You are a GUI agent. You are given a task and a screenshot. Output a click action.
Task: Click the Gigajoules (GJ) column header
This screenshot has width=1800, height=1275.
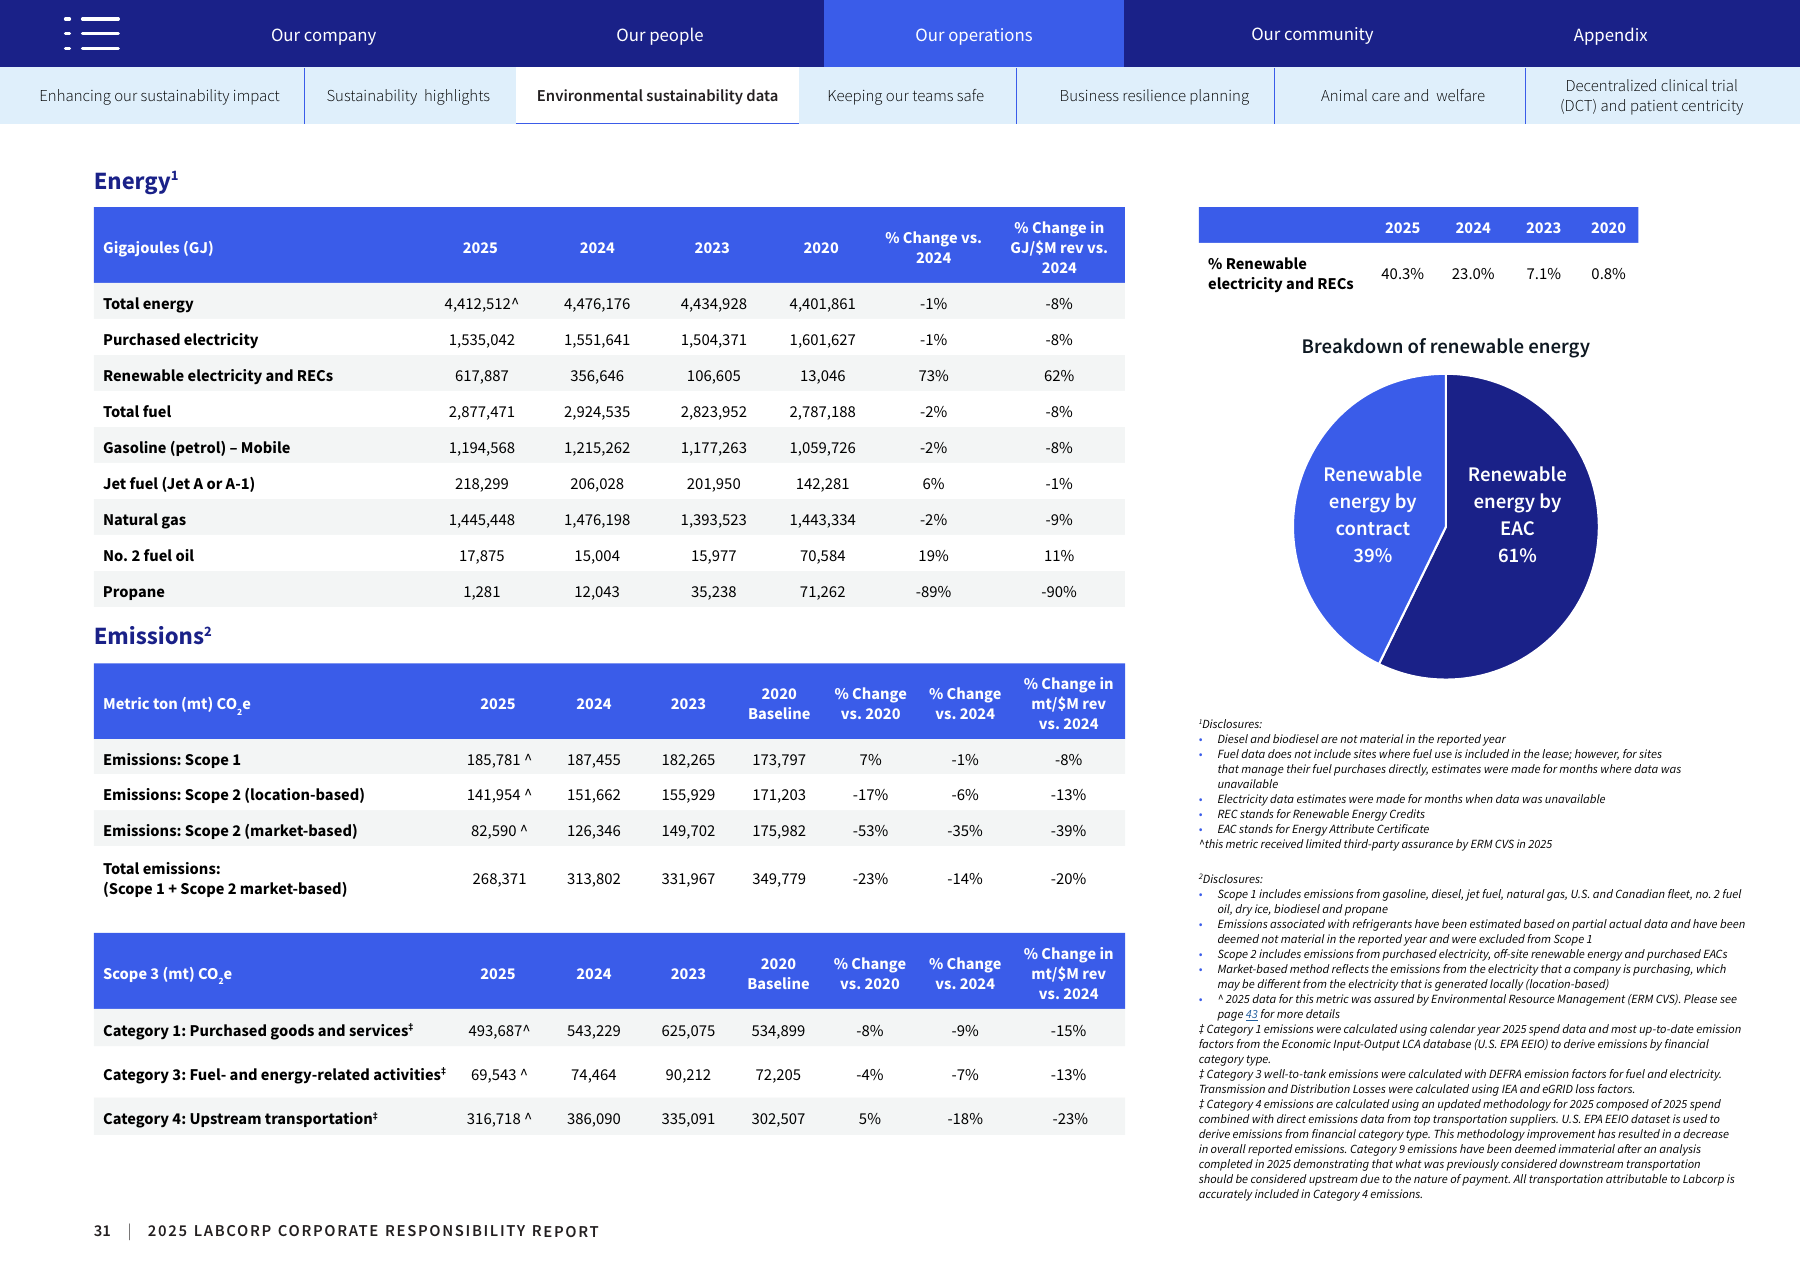158,248
